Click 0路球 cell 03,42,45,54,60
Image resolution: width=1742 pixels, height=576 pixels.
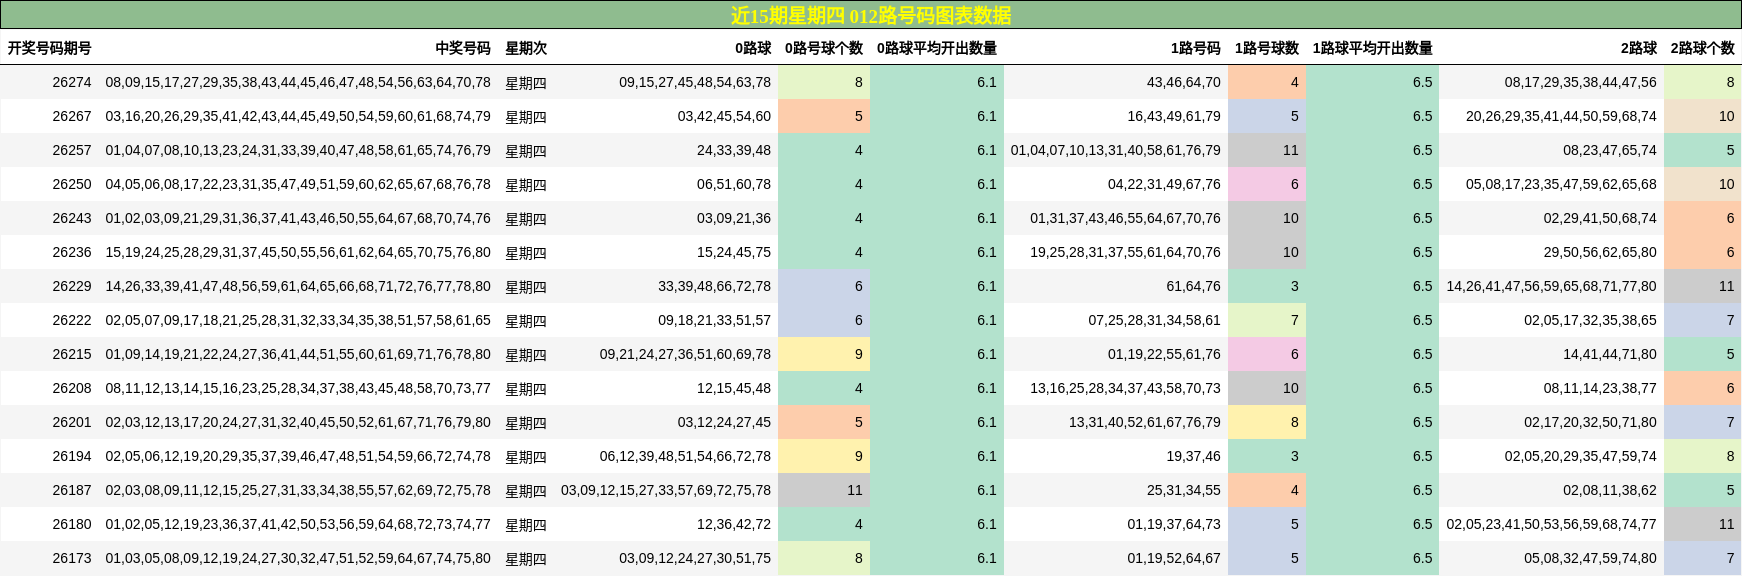pyautogui.click(x=724, y=116)
